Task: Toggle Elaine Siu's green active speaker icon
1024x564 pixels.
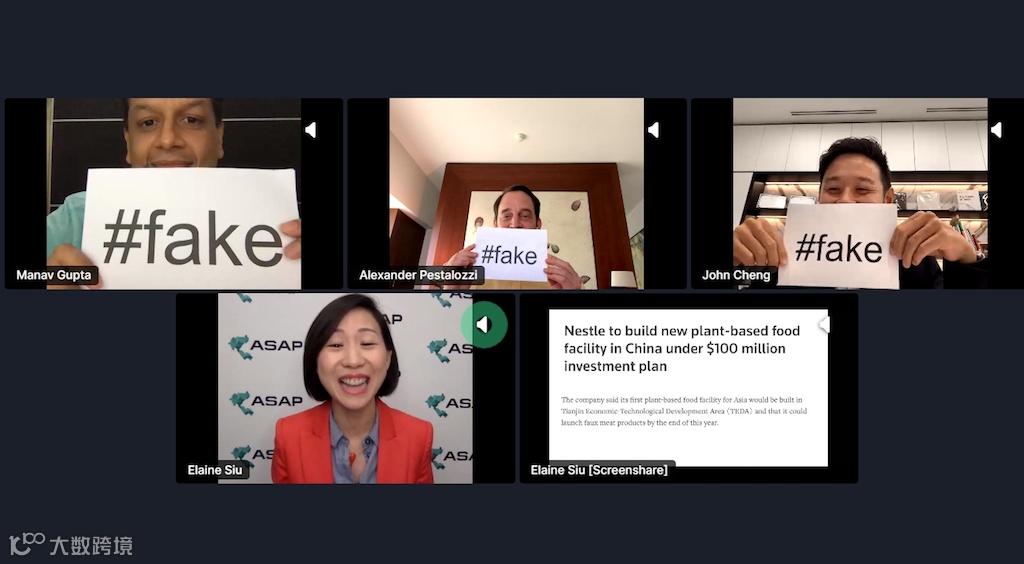Action: pyautogui.click(x=484, y=324)
